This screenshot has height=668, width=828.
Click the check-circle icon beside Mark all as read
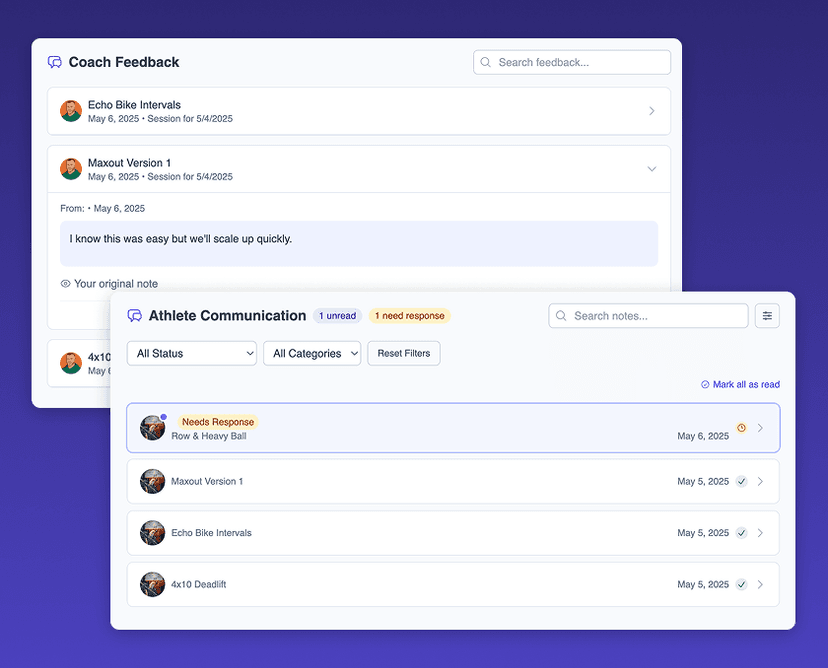705,384
